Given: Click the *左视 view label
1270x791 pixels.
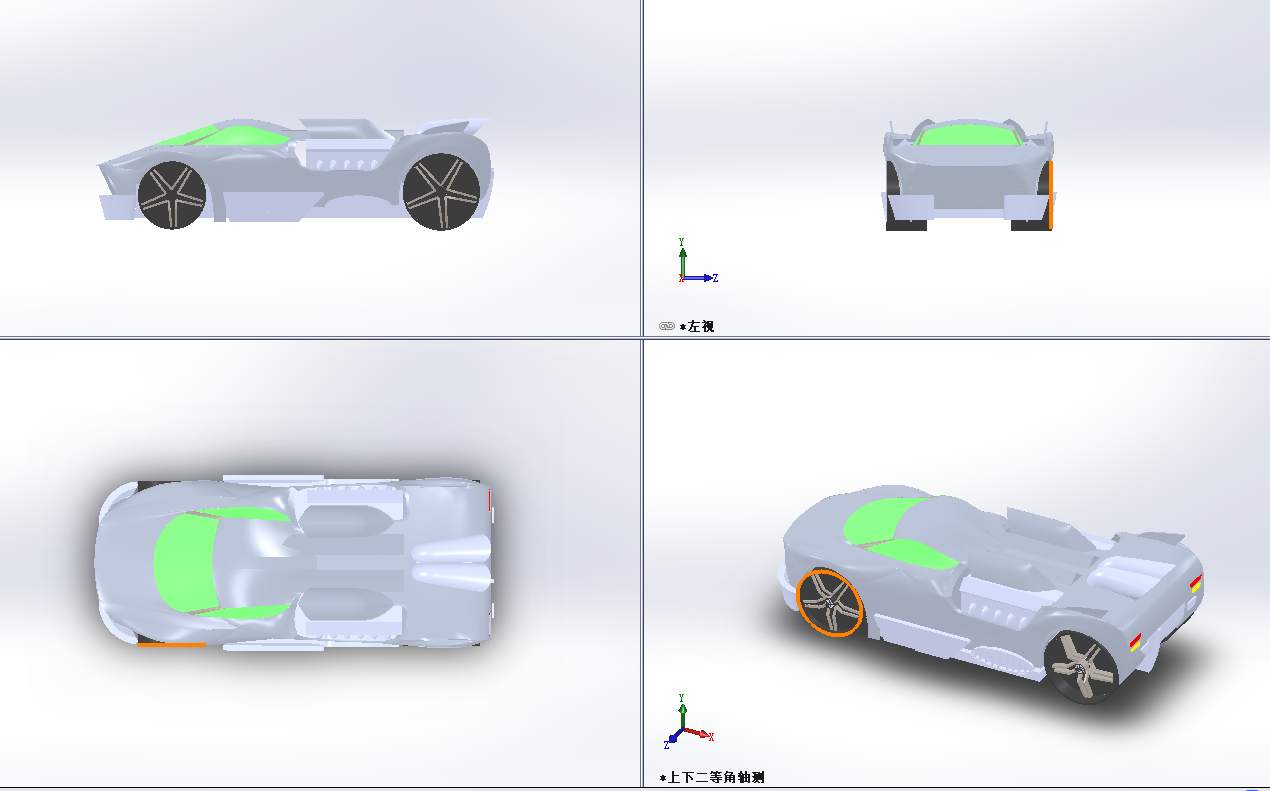Looking at the screenshot, I should (697, 326).
